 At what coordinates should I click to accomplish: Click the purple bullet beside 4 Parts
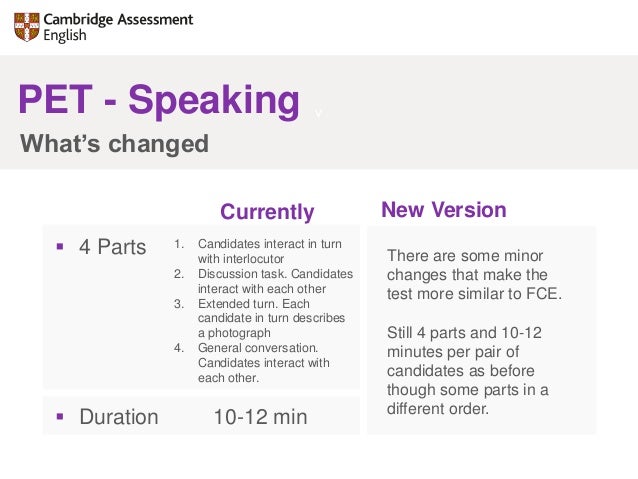(60, 247)
